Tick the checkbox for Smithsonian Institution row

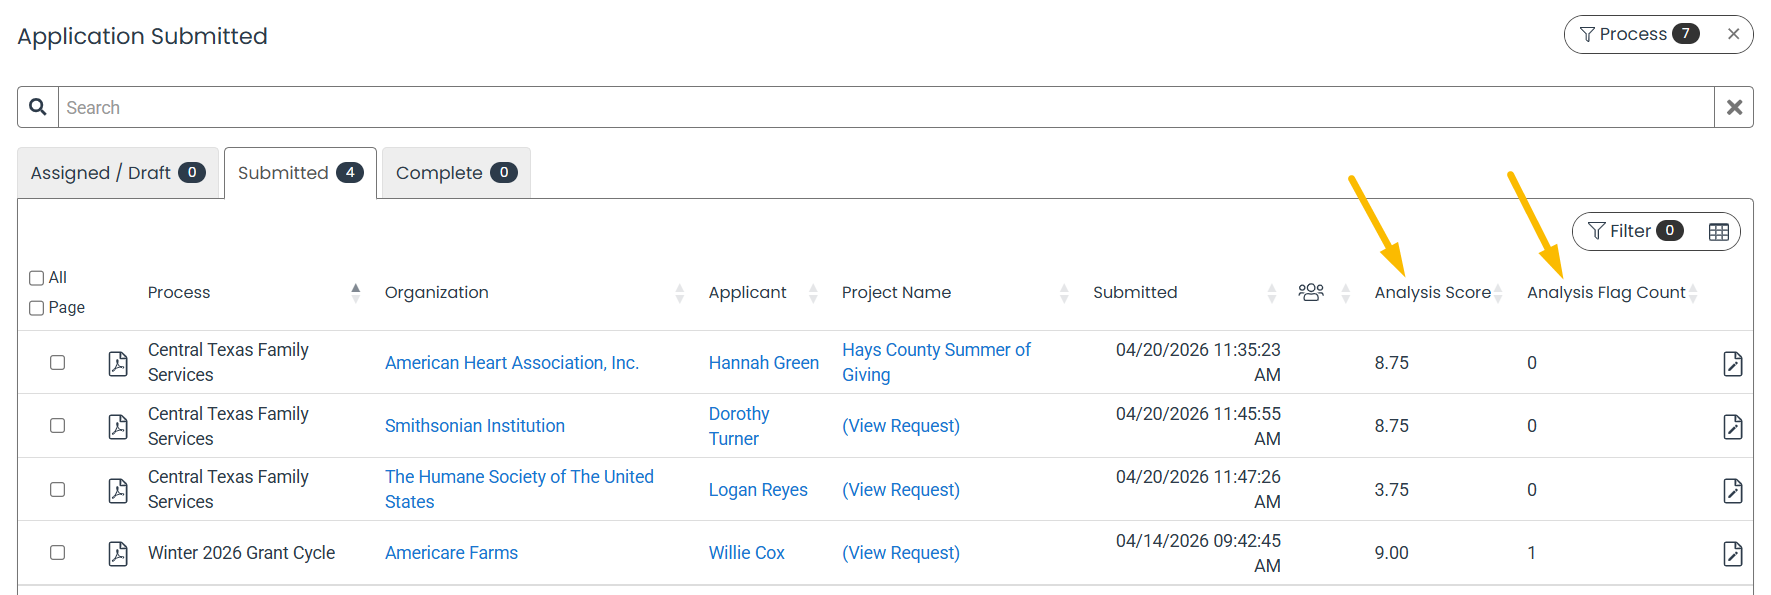(58, 426)
